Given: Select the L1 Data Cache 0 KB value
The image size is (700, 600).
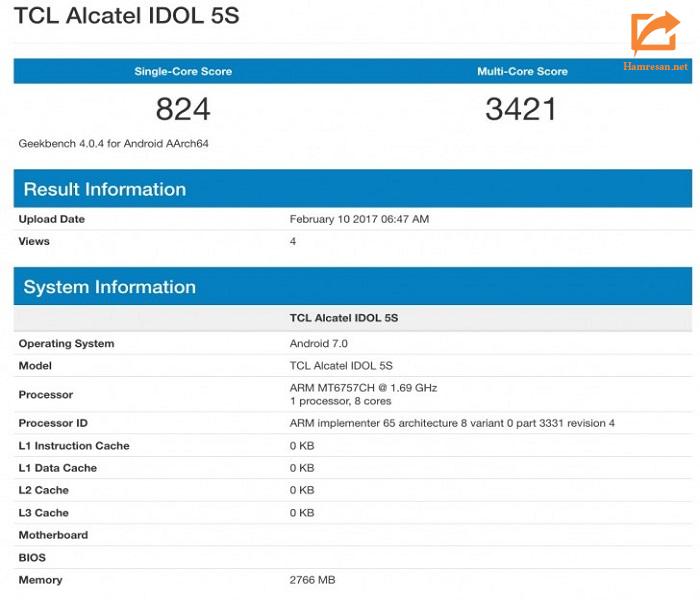Looking at the screenshot, I should tap(302, 468).
